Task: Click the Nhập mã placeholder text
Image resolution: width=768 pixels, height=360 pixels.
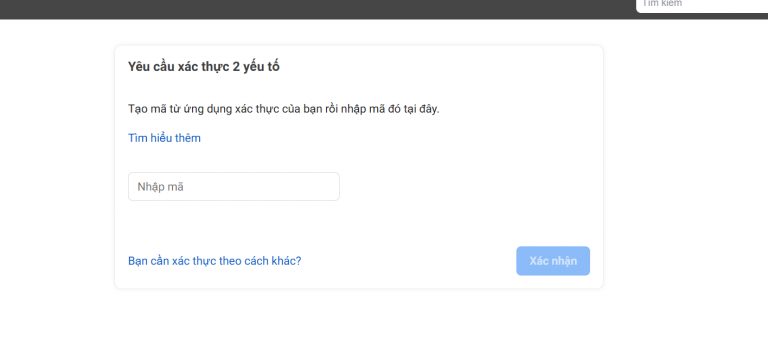Action: click(160, 187)
